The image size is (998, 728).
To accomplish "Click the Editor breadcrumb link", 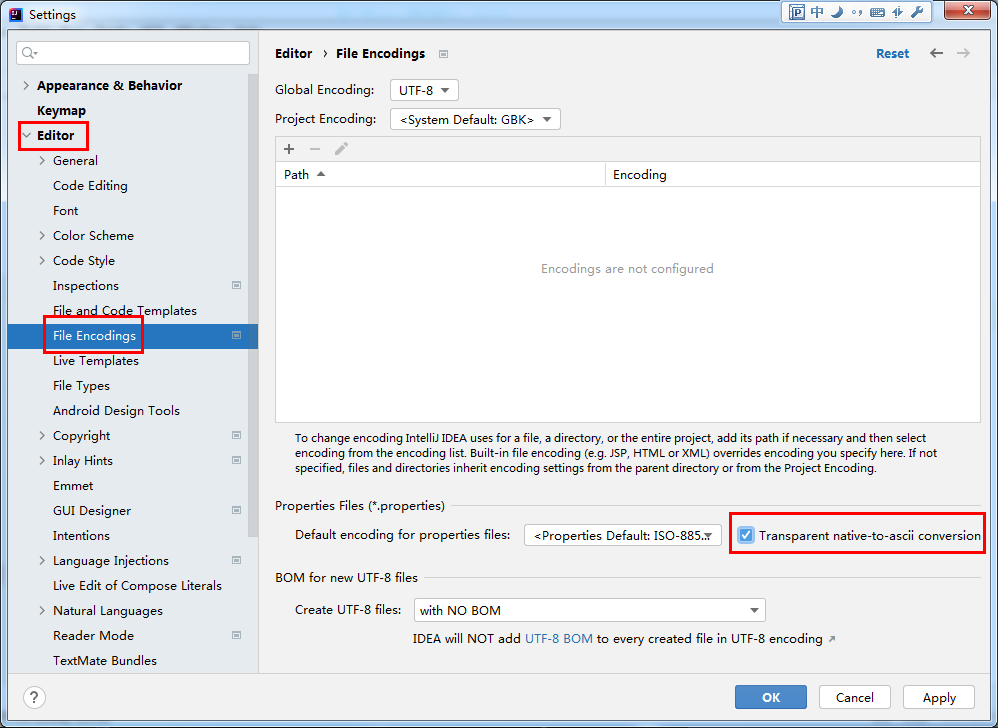I will click(293, 53).
